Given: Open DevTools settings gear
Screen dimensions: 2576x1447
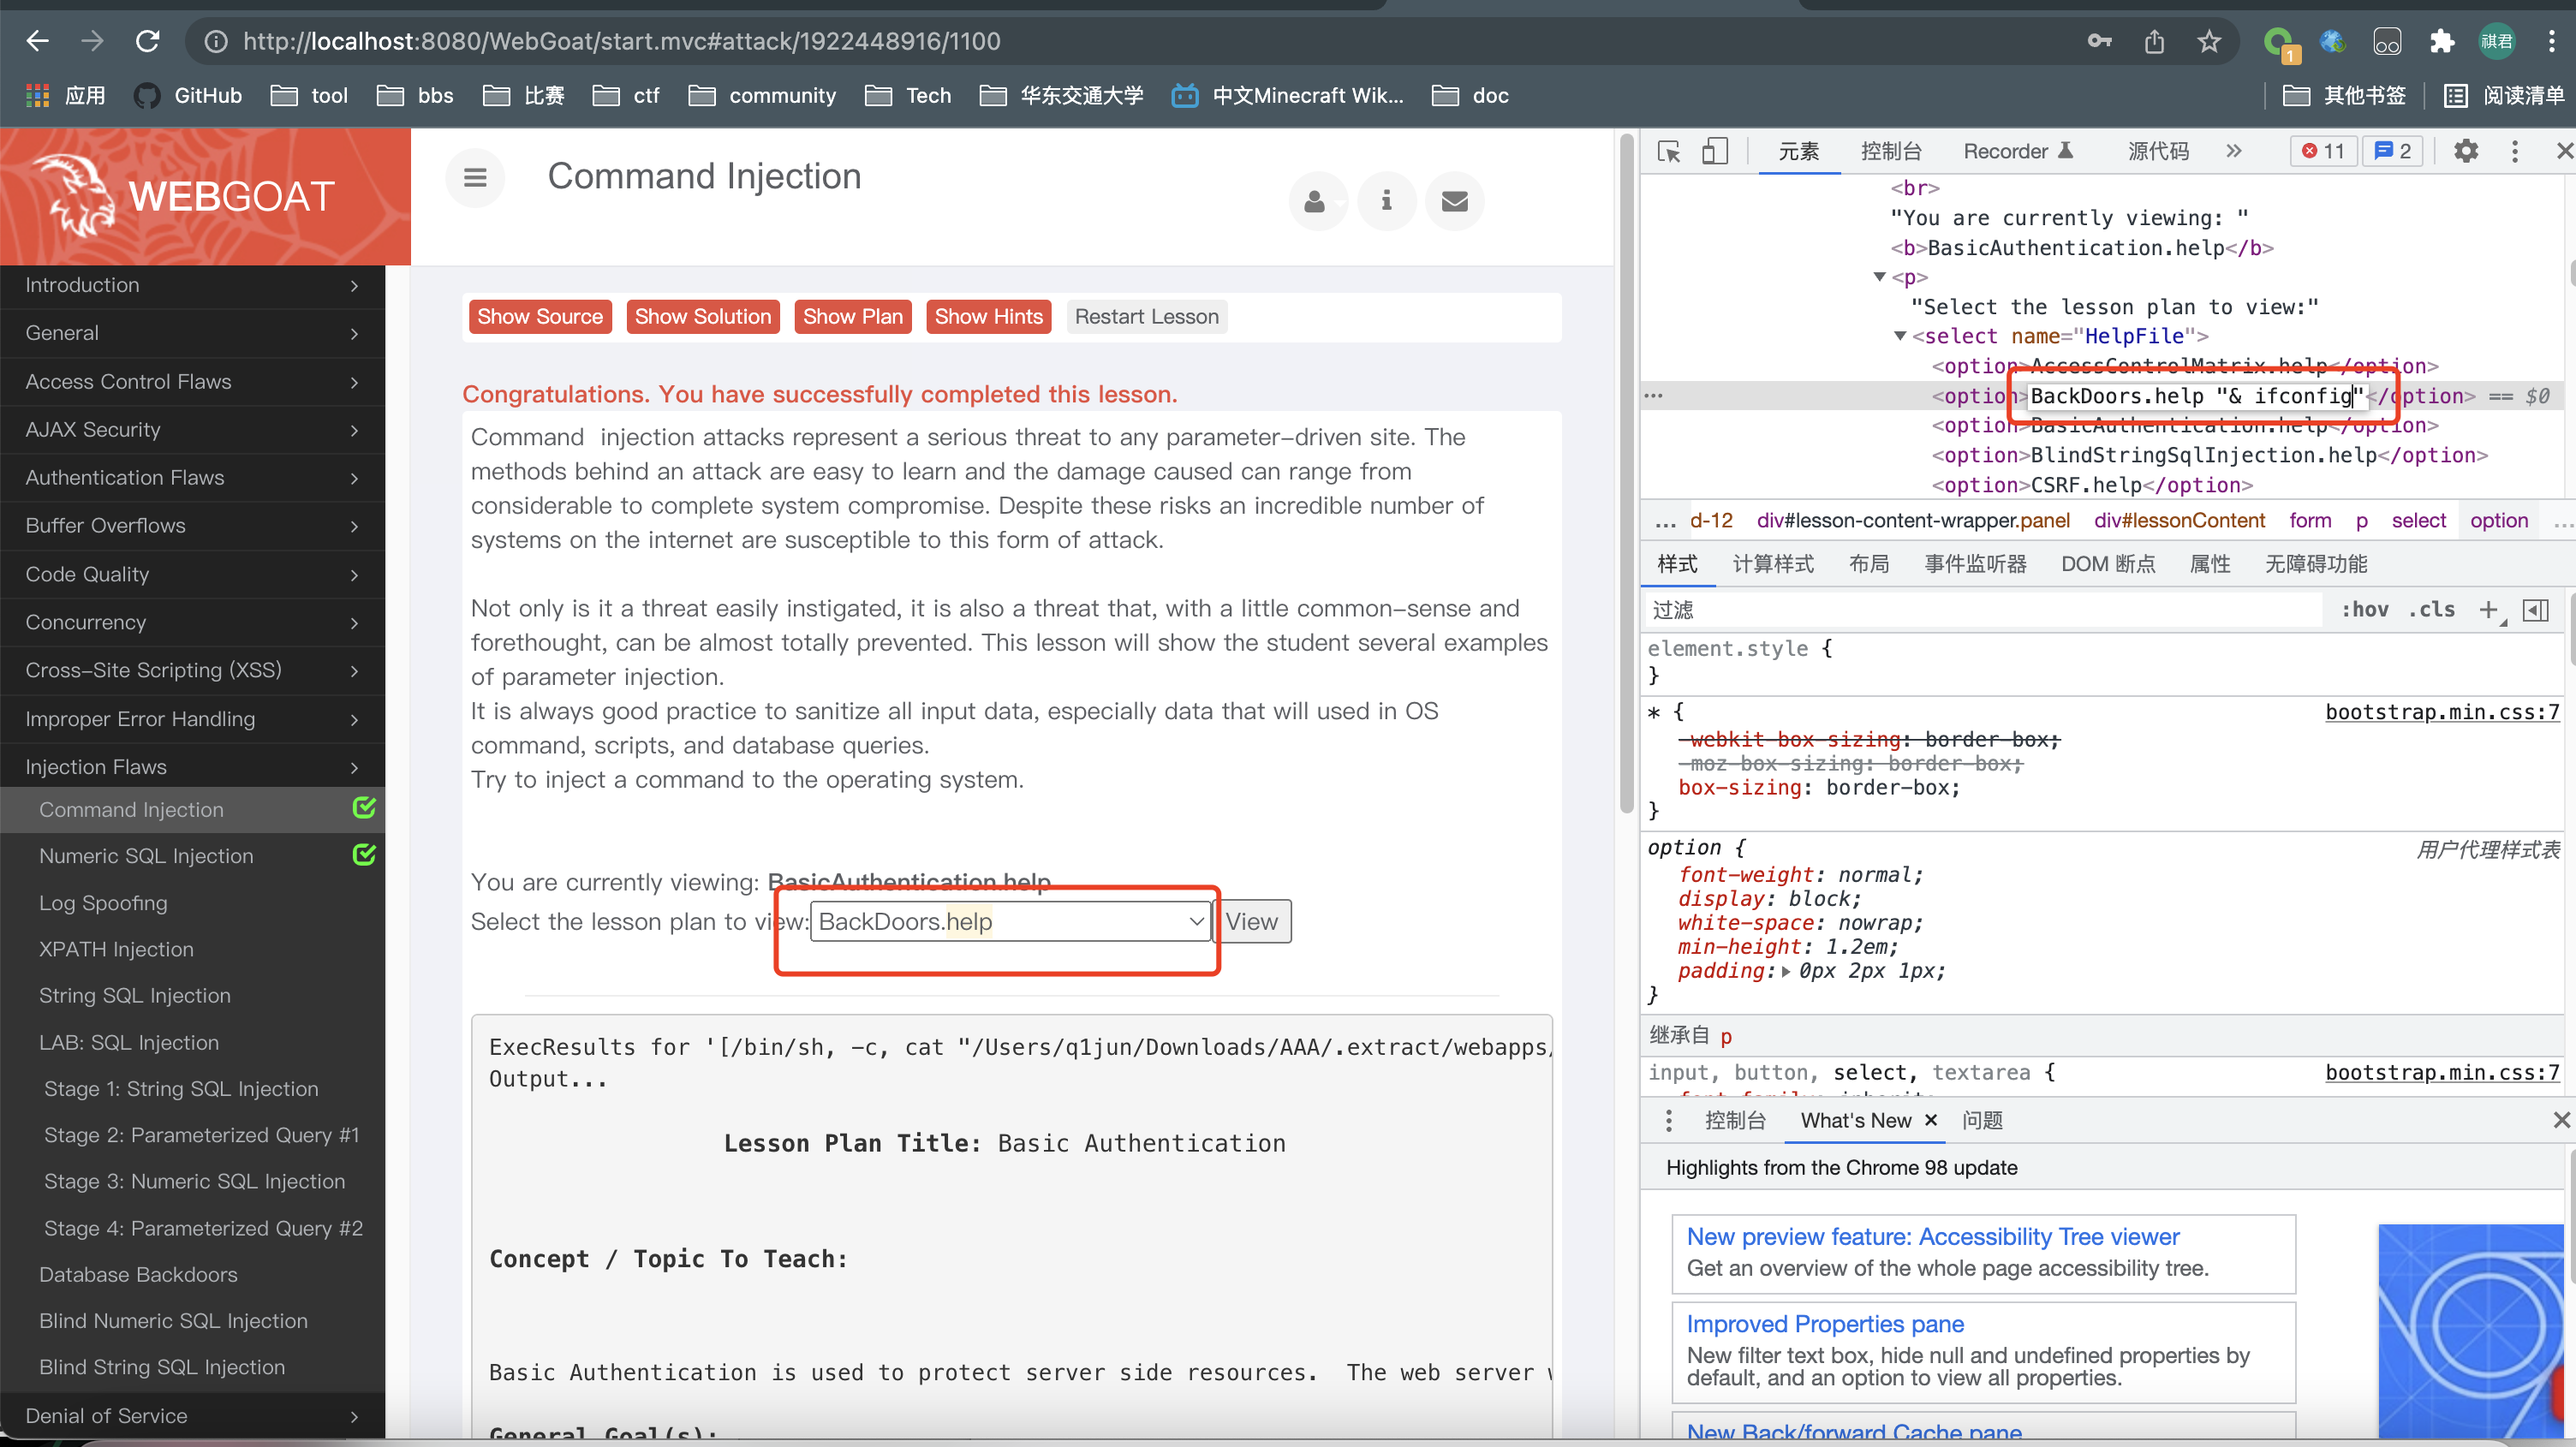Looking at the screenshot, I should pyautogui.click(x=2466, y=151).
